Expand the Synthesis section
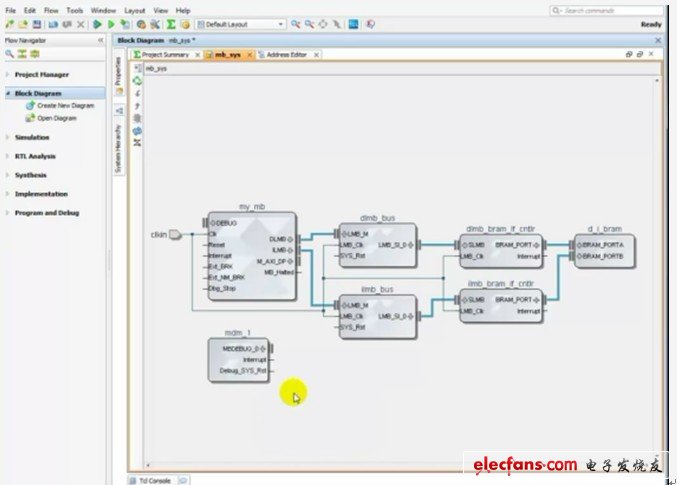Image resolution: width=677 pixels, height=485 pixels. [30, 175]
